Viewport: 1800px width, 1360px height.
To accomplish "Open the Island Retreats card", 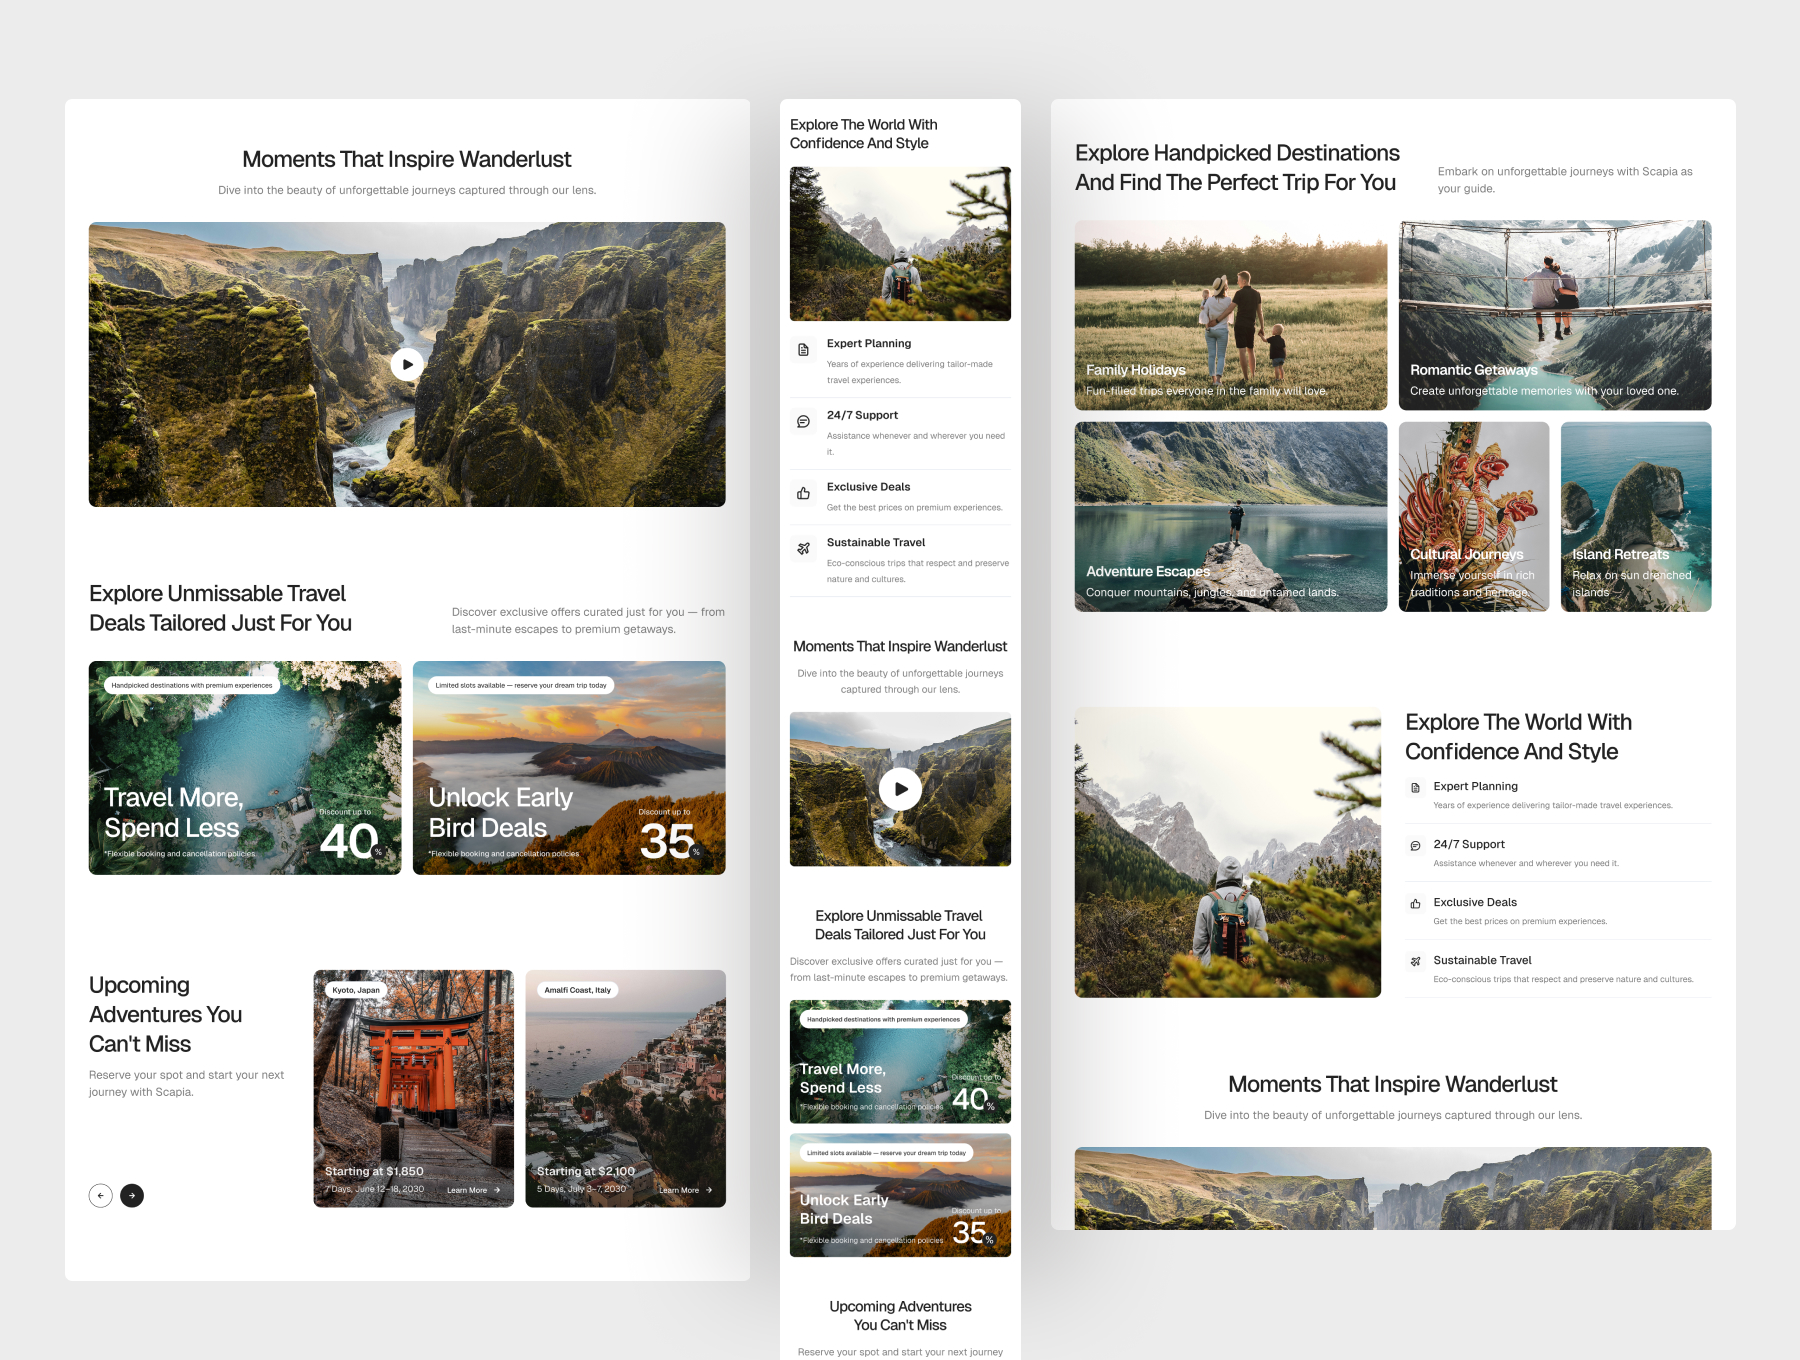I will tap(1635, 516).
